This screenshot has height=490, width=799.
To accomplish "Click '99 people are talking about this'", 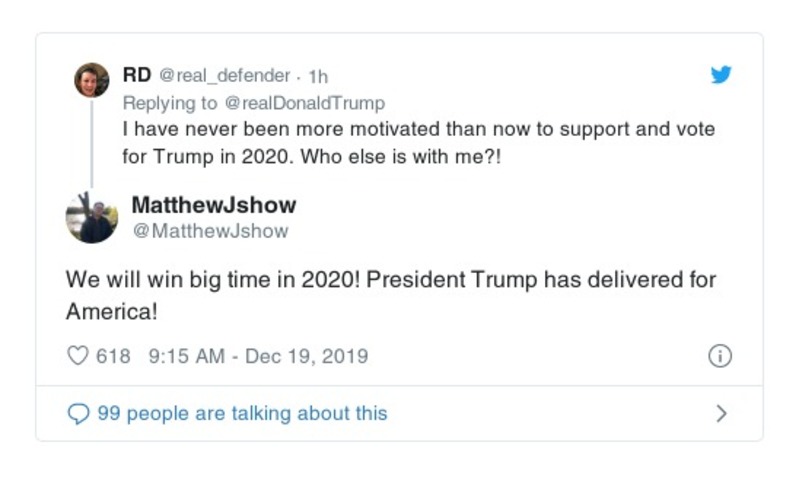I will click(242, 413).
